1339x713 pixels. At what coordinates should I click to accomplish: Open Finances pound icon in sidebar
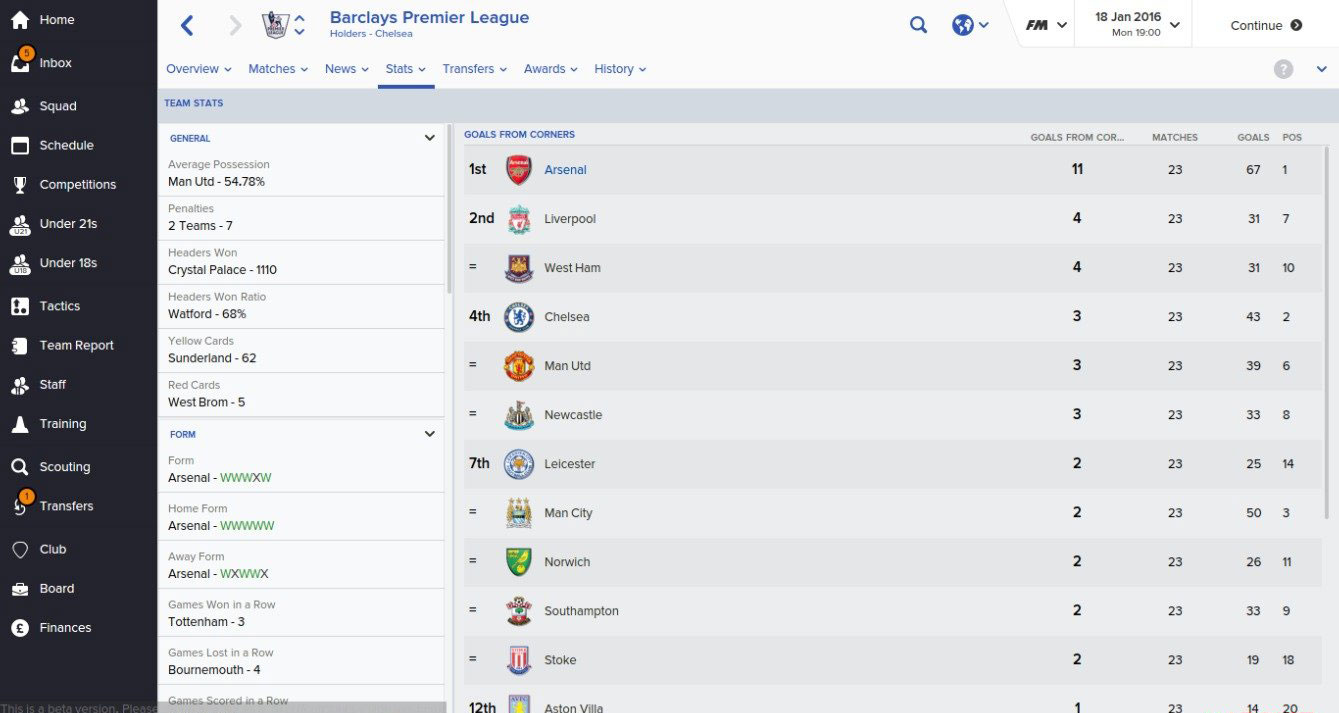[x=20, y=627]
